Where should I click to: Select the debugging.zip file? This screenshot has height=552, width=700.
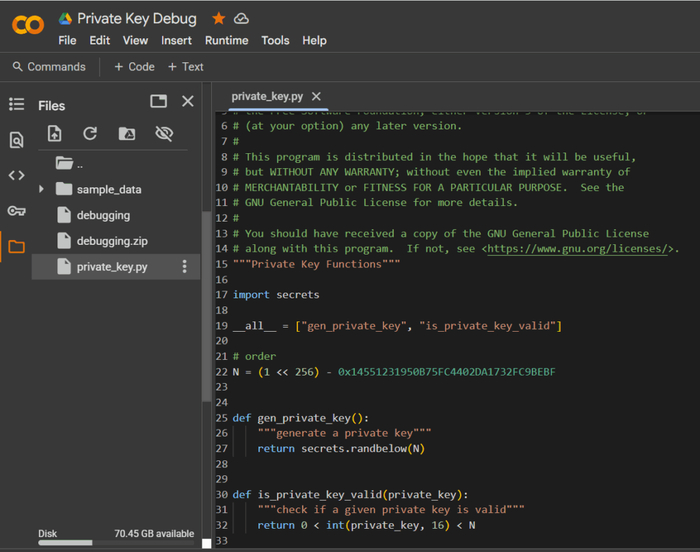[112, 241]
